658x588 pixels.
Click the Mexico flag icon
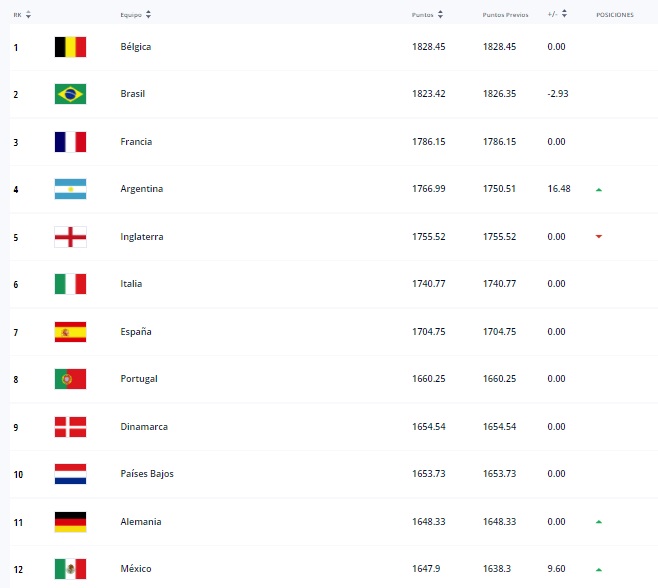pyautogui.click(x=70, y=569)
